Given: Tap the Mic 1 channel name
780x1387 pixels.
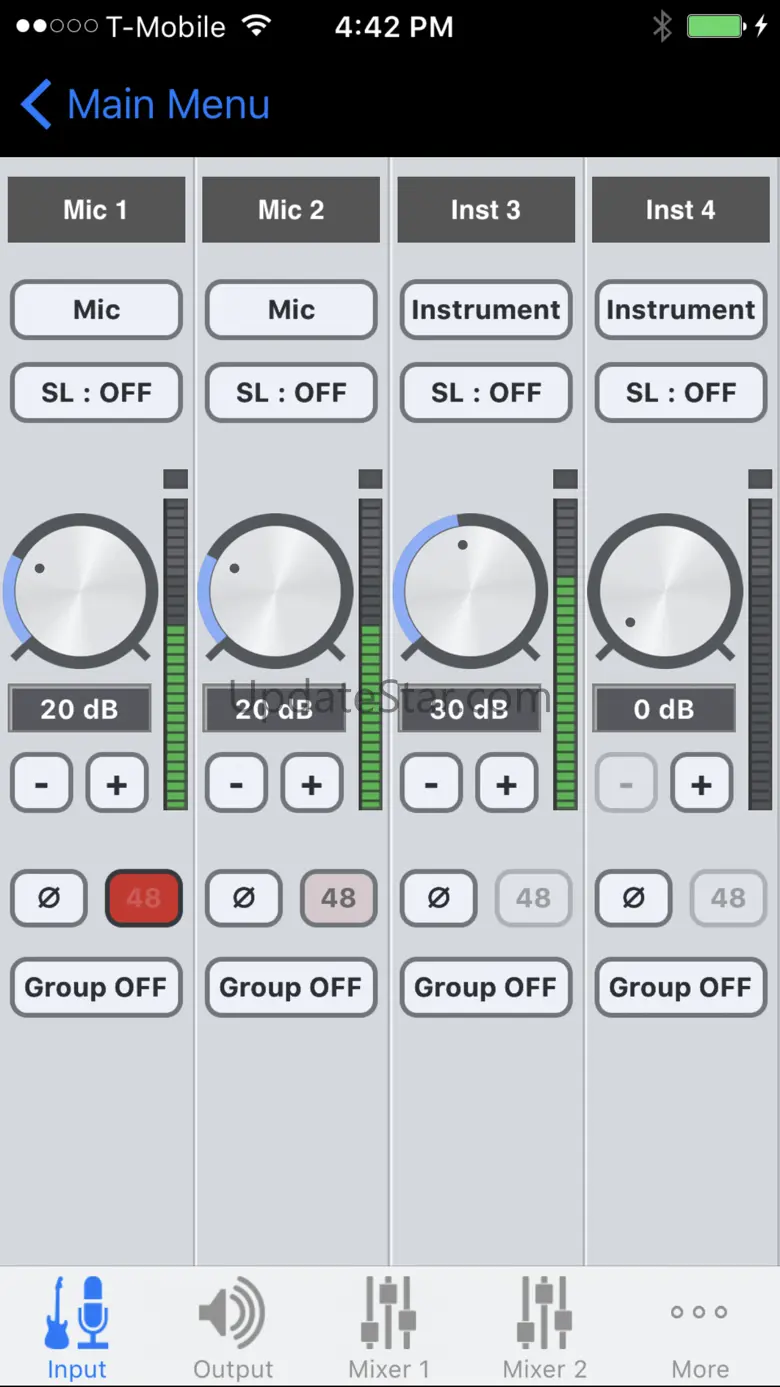Looking at the screenshot, I should 96,210.
